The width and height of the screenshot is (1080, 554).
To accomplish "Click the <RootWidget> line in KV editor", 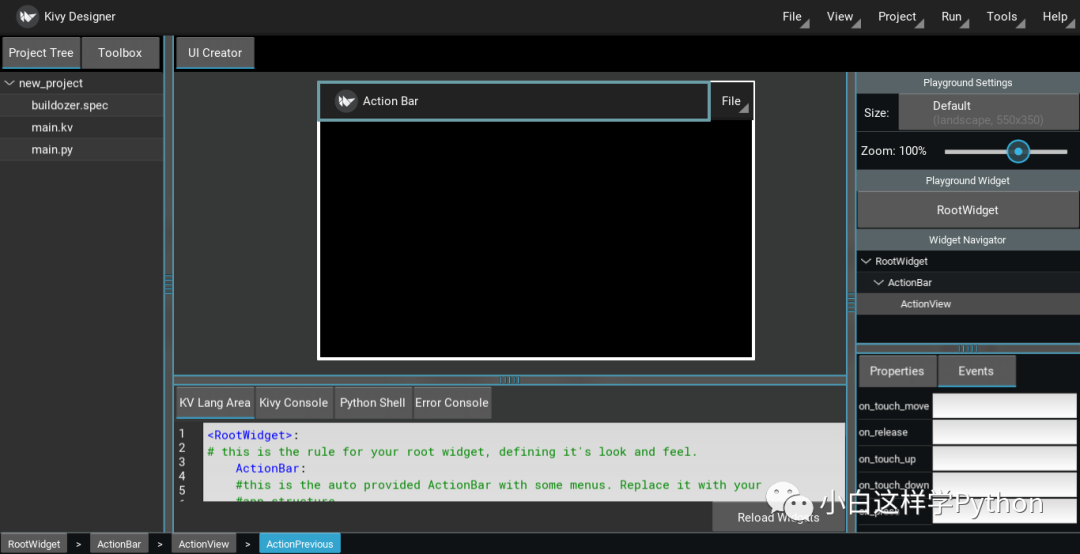I will [253, 435].
